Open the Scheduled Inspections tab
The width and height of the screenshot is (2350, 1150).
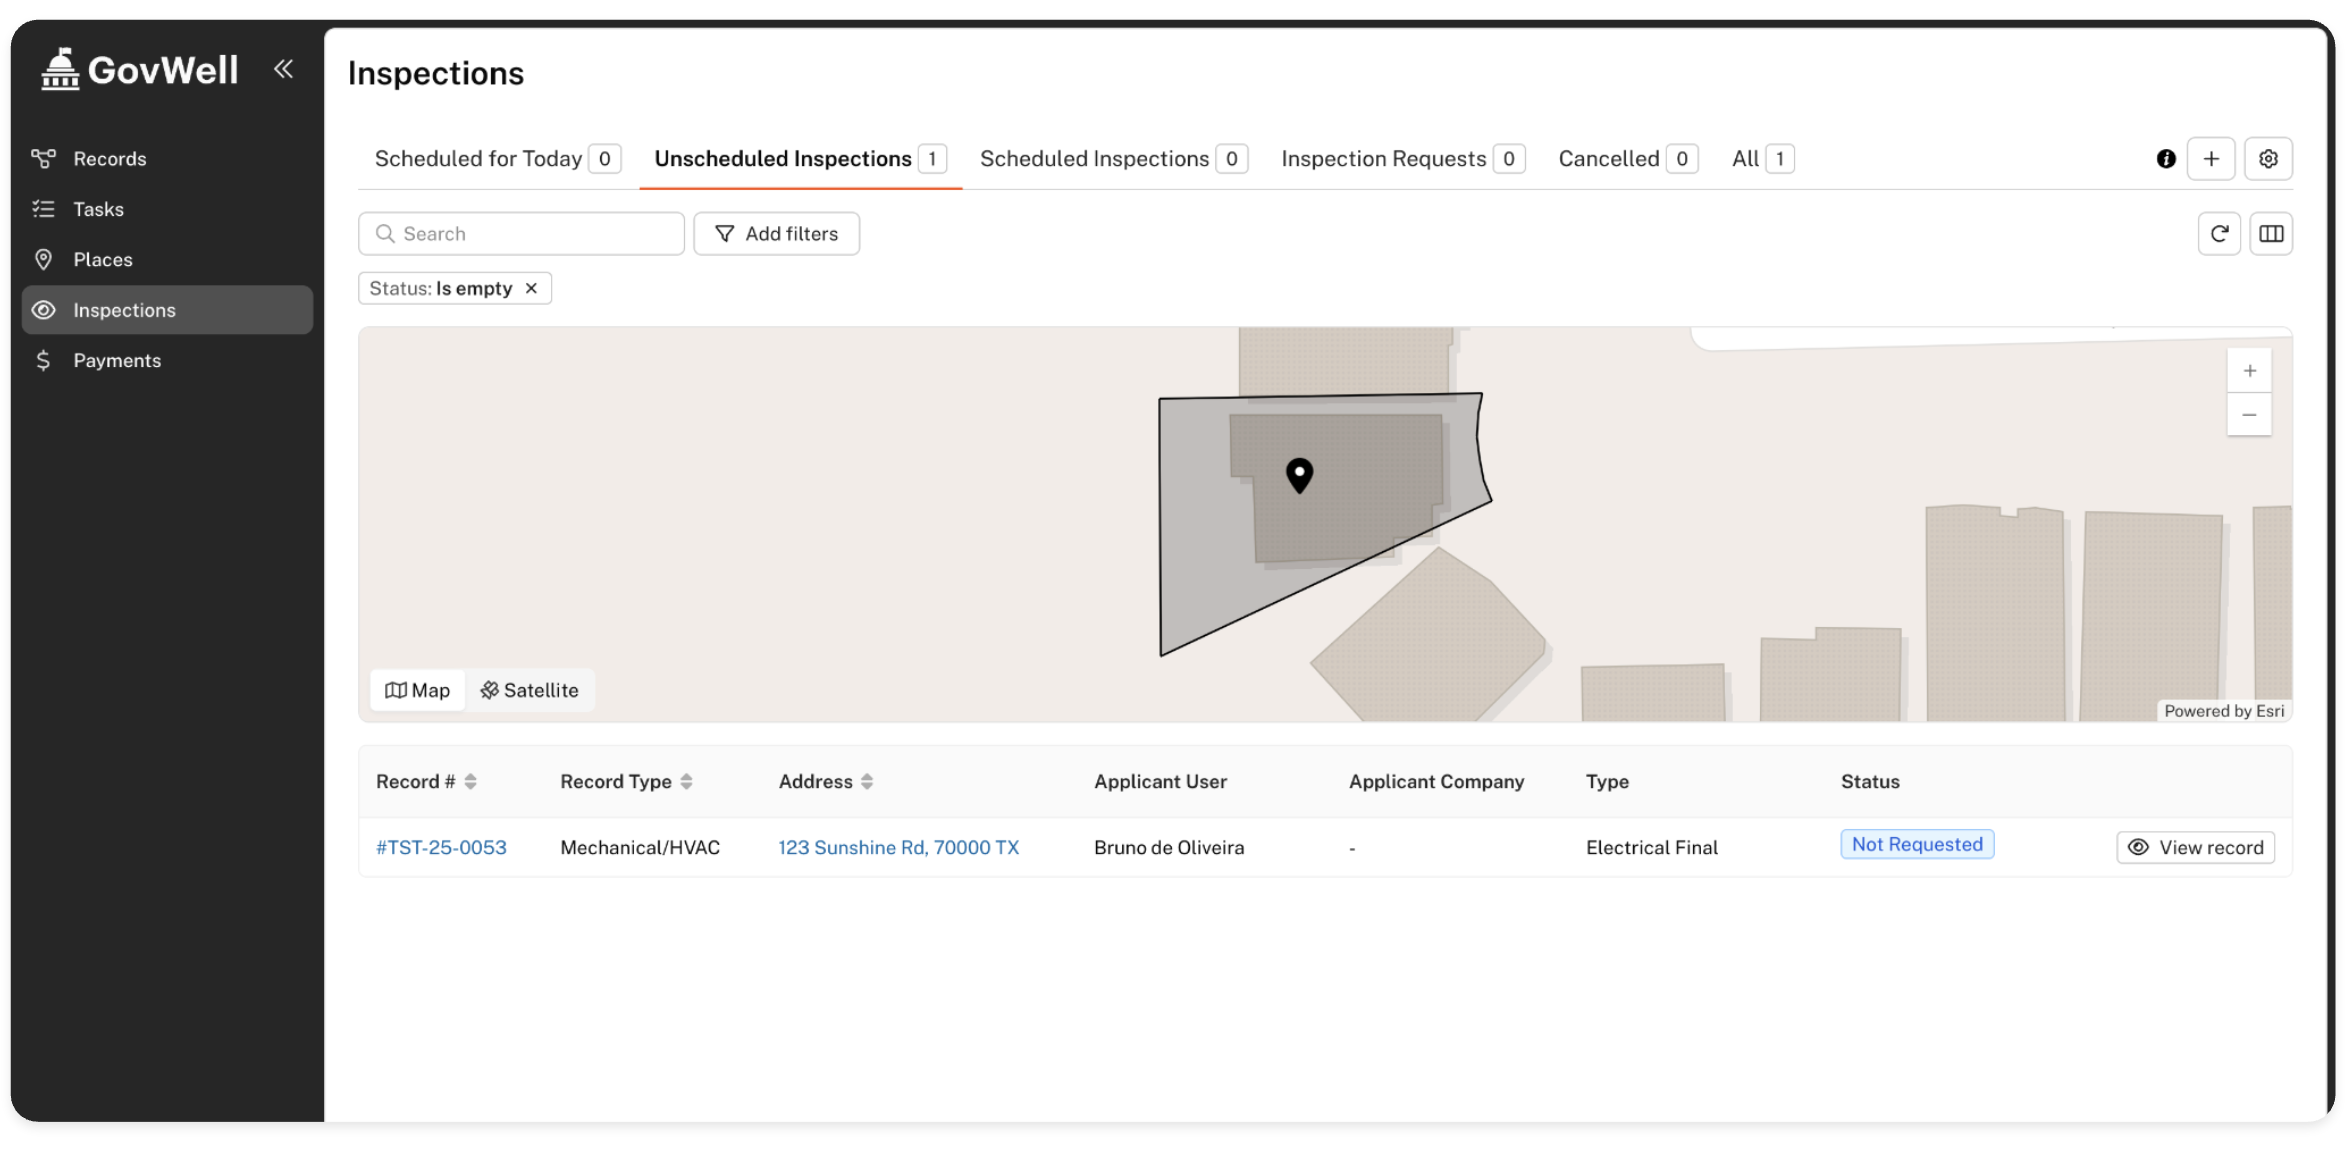1093,159
